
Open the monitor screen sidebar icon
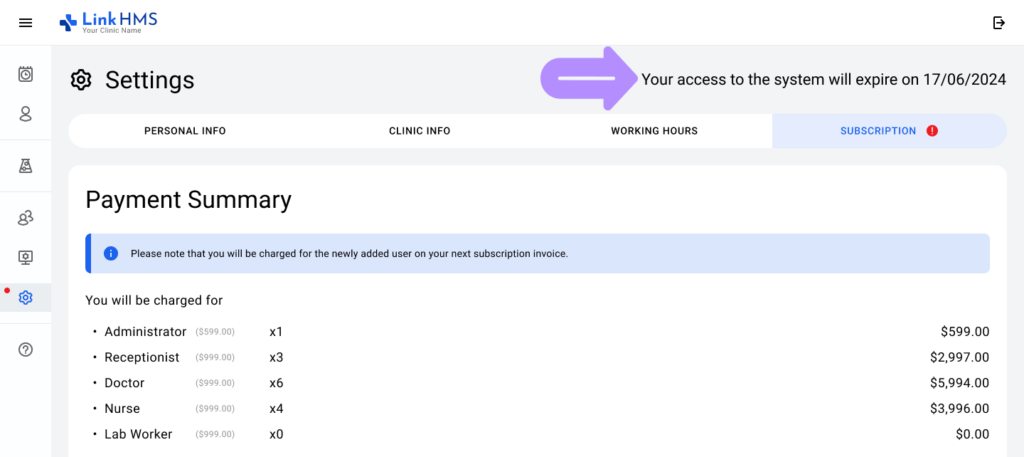pos(25,258)
